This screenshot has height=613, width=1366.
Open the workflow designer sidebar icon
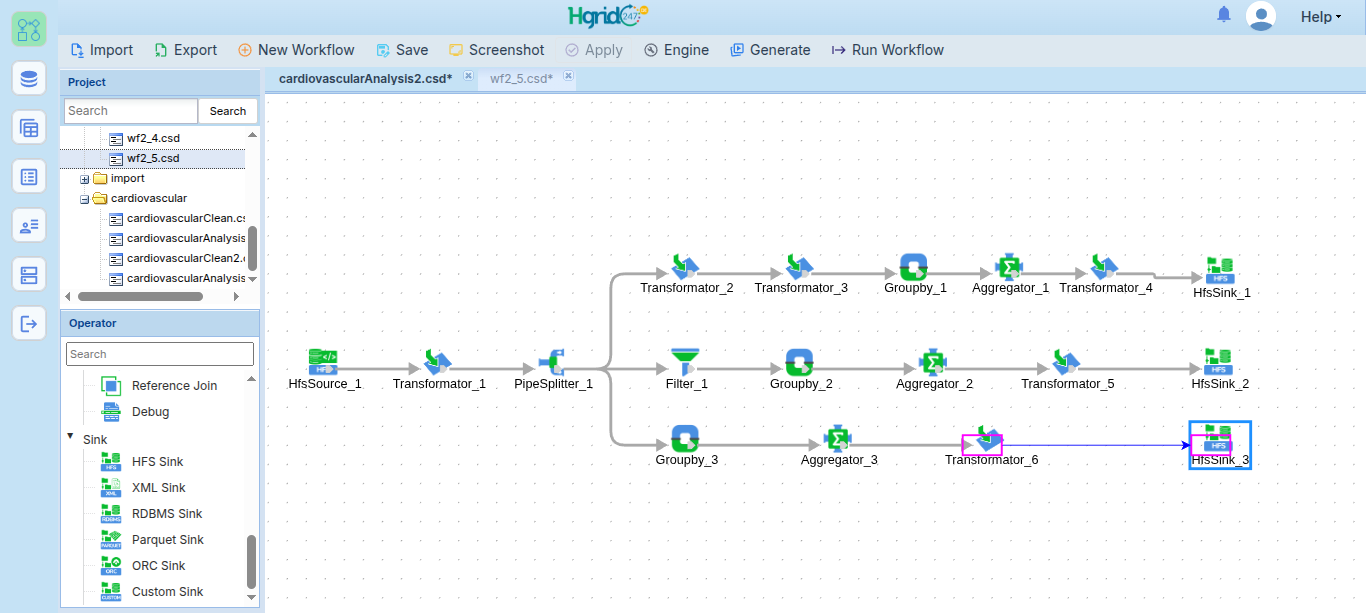(29, 29)
